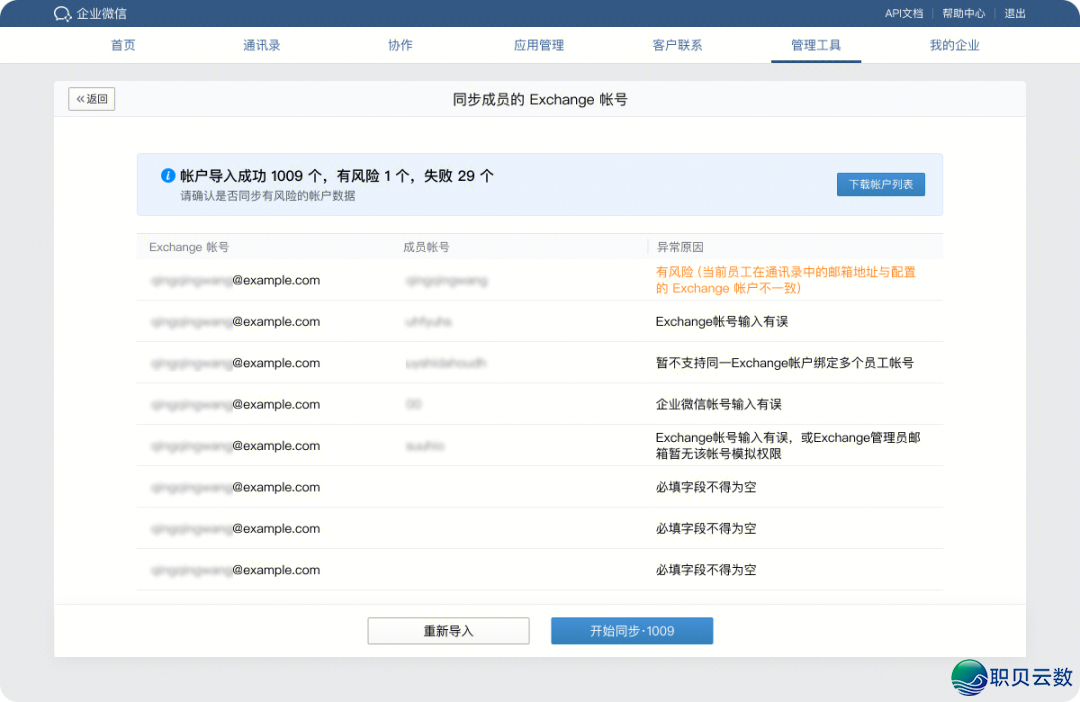1080x702 pixels.
Task: Click 退出 to log out
Action: pos(1013,13)
